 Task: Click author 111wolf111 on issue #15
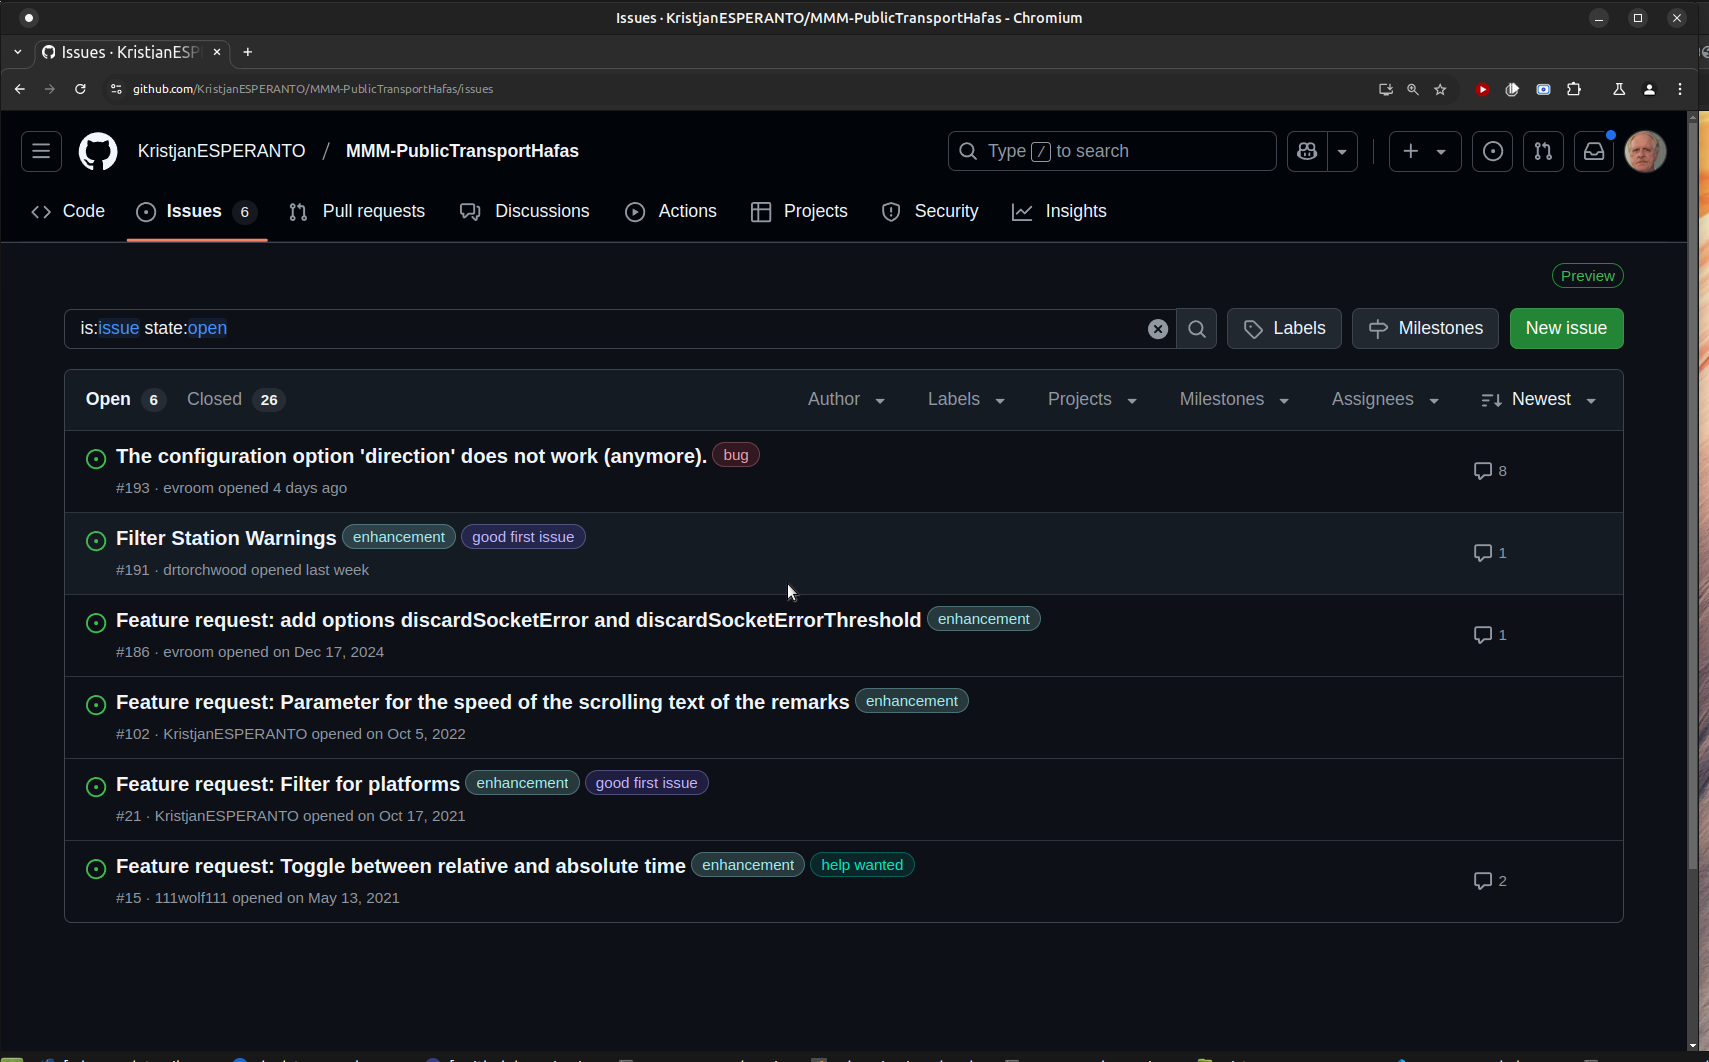(191, 898)
